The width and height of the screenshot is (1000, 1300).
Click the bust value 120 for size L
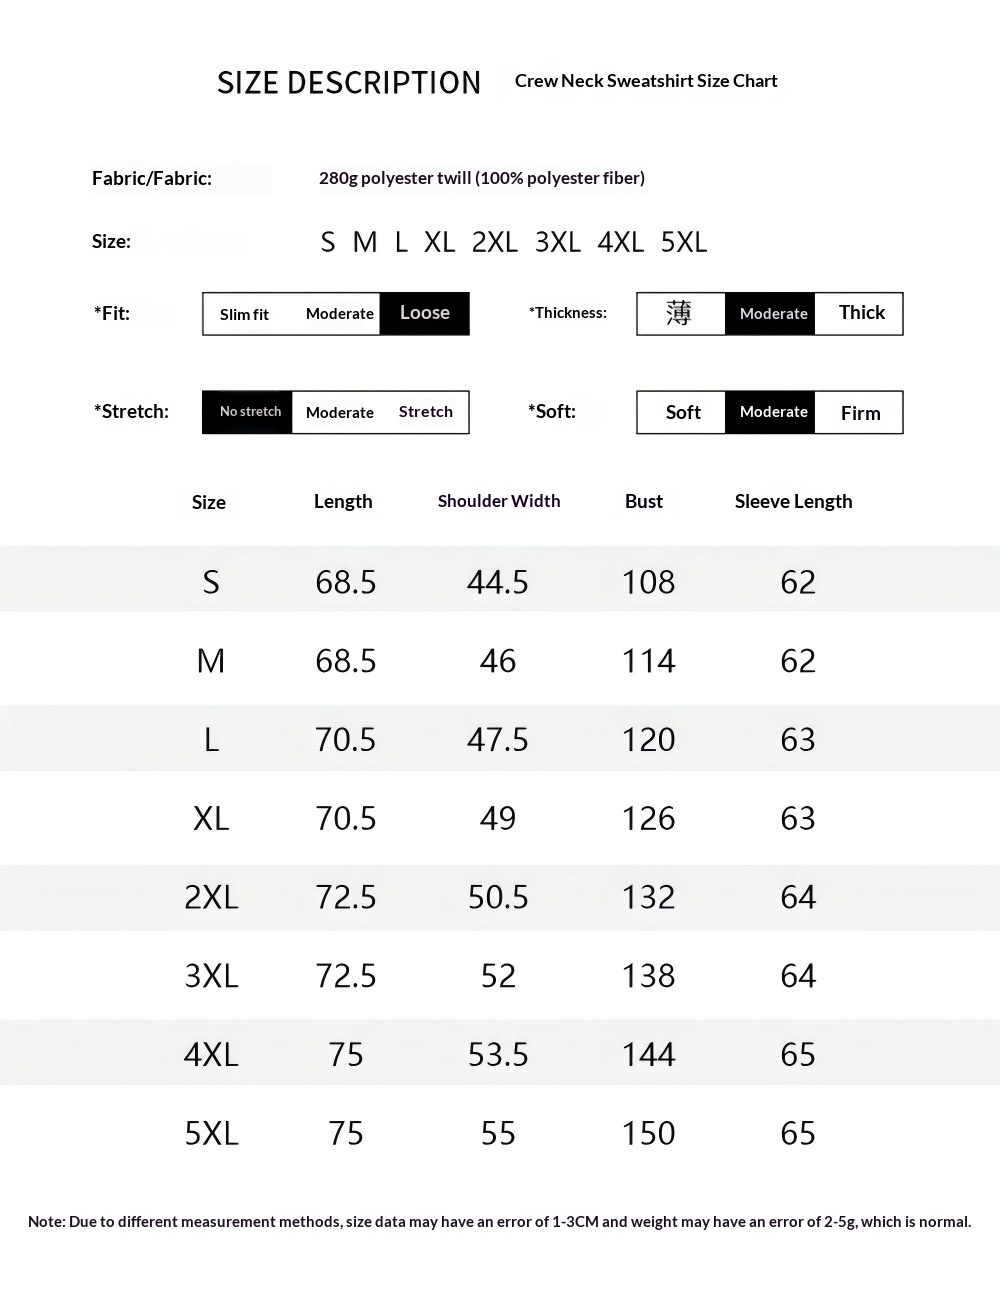tap(648, 740)
